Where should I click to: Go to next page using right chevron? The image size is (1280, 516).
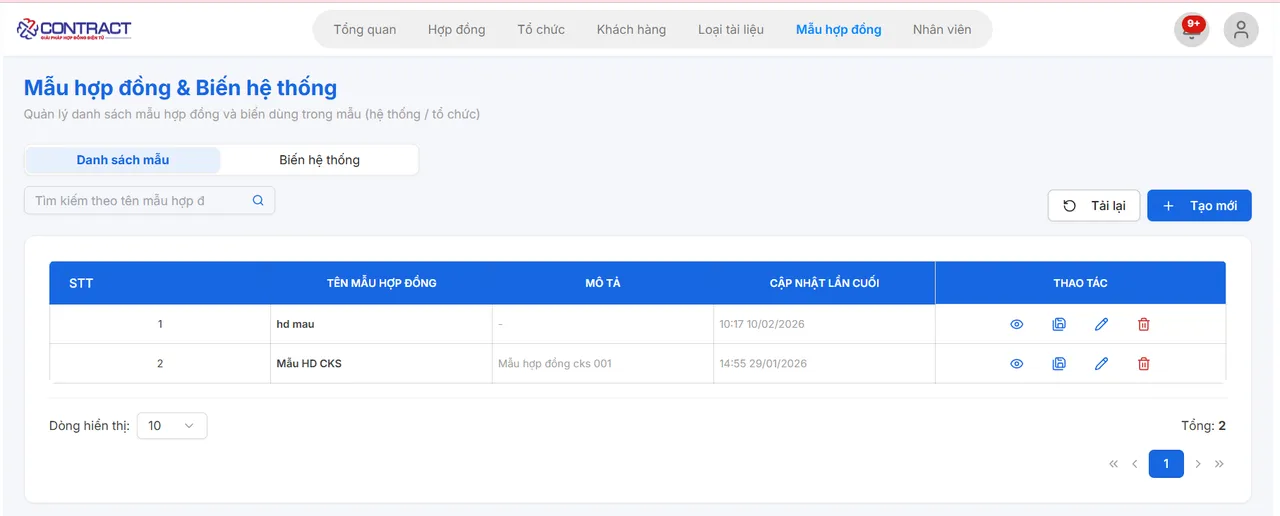[1198, 464]
